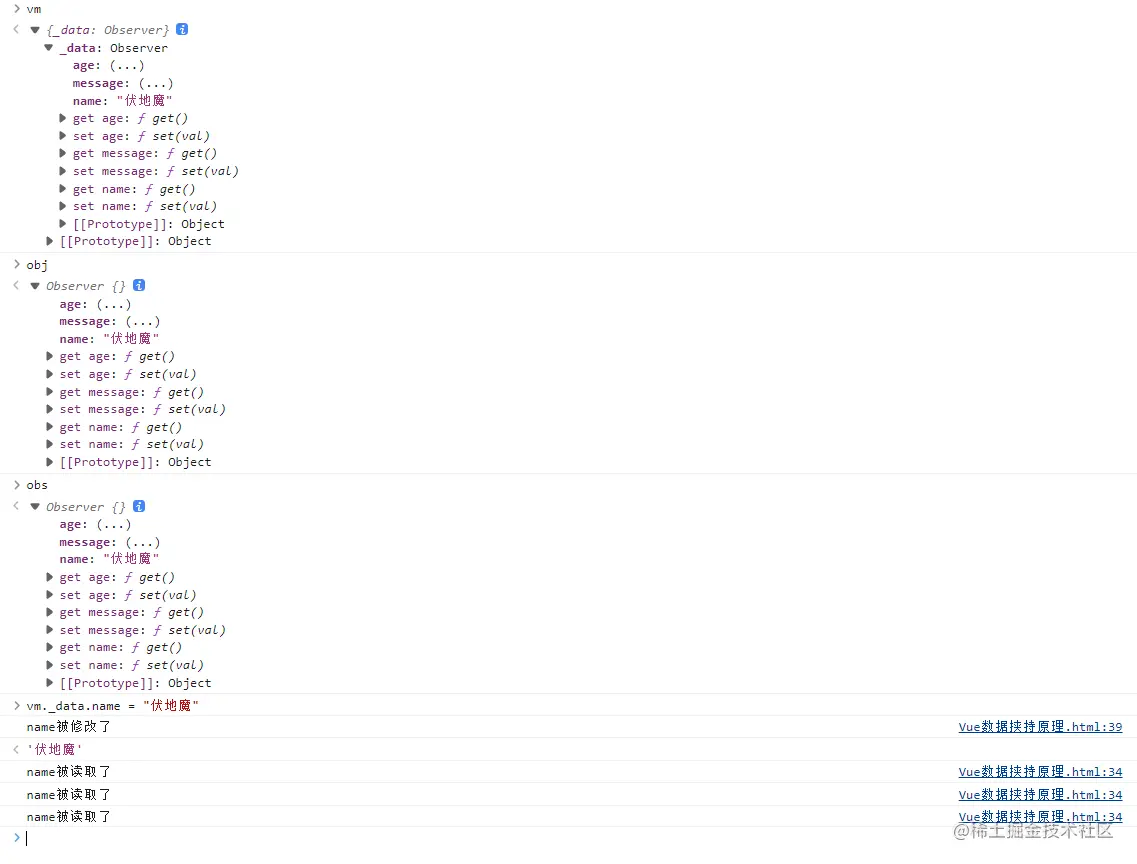Viewport: 1137px width, 864px height.
Task: Expand set message under vm _data
Action: [62, 171]
